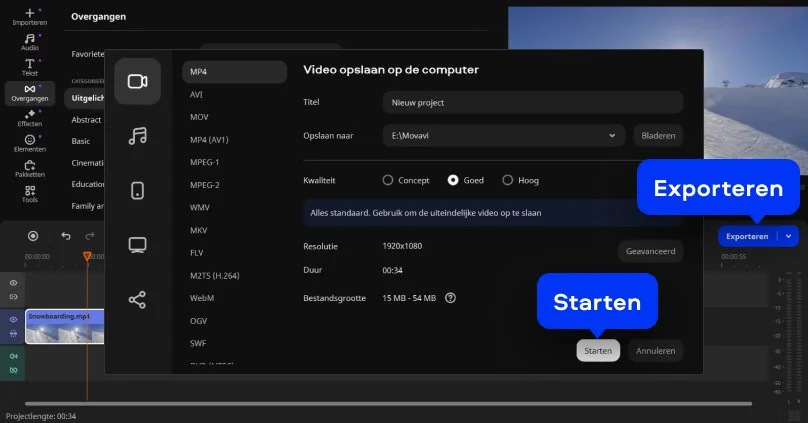
Task: Choose MP4 format
Action: tap(234, 72)
